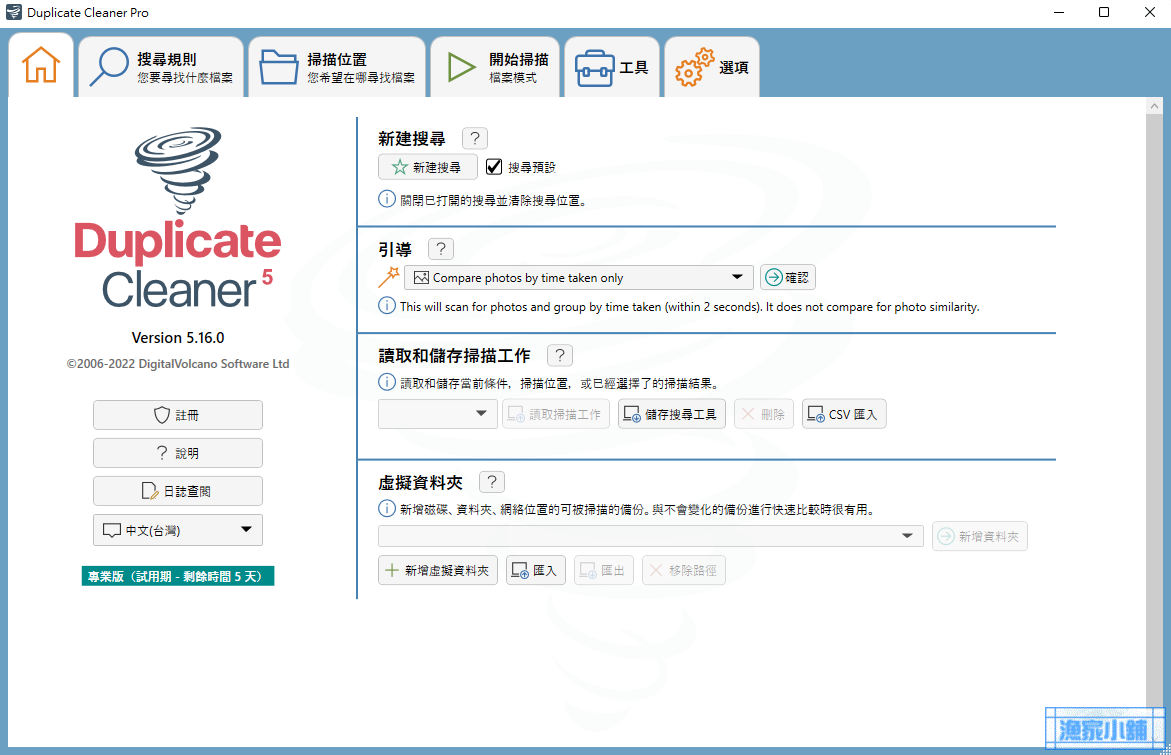
Task: Click the 新建搜尋 star button
Action: 428,167
